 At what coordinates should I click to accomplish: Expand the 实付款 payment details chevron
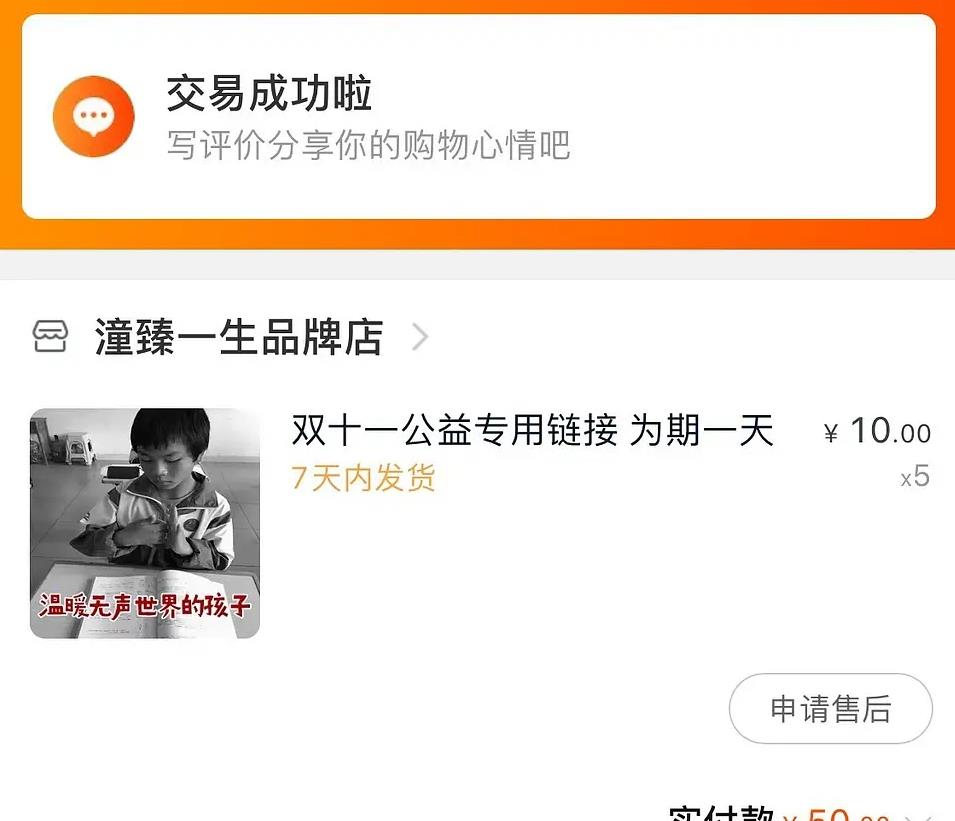[x=925, y=816]
